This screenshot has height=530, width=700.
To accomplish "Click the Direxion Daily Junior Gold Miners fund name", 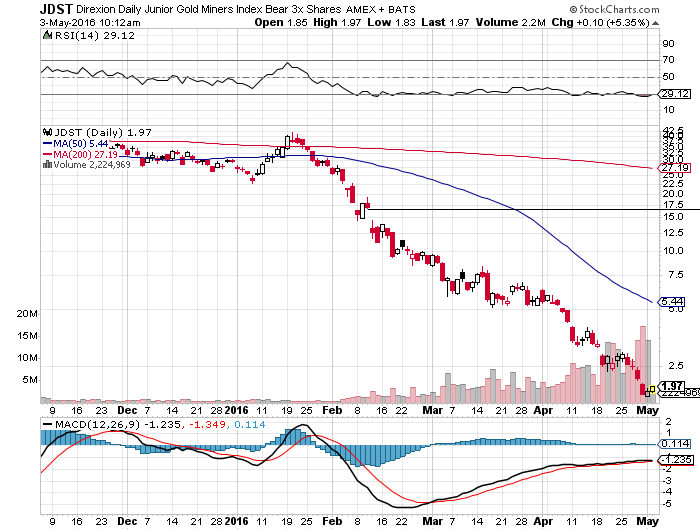I will 208,9.
